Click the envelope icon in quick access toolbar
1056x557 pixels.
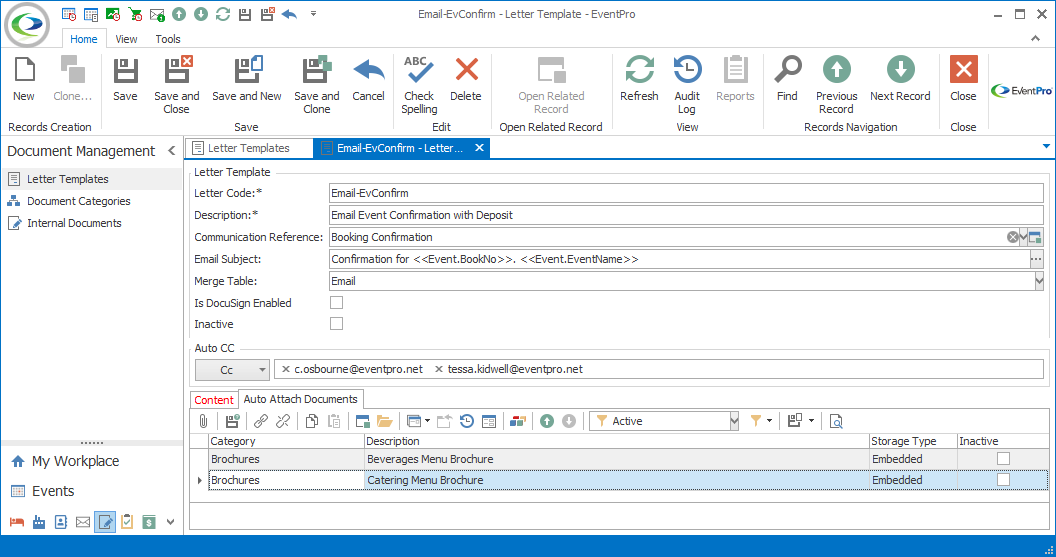coord(157,14)
